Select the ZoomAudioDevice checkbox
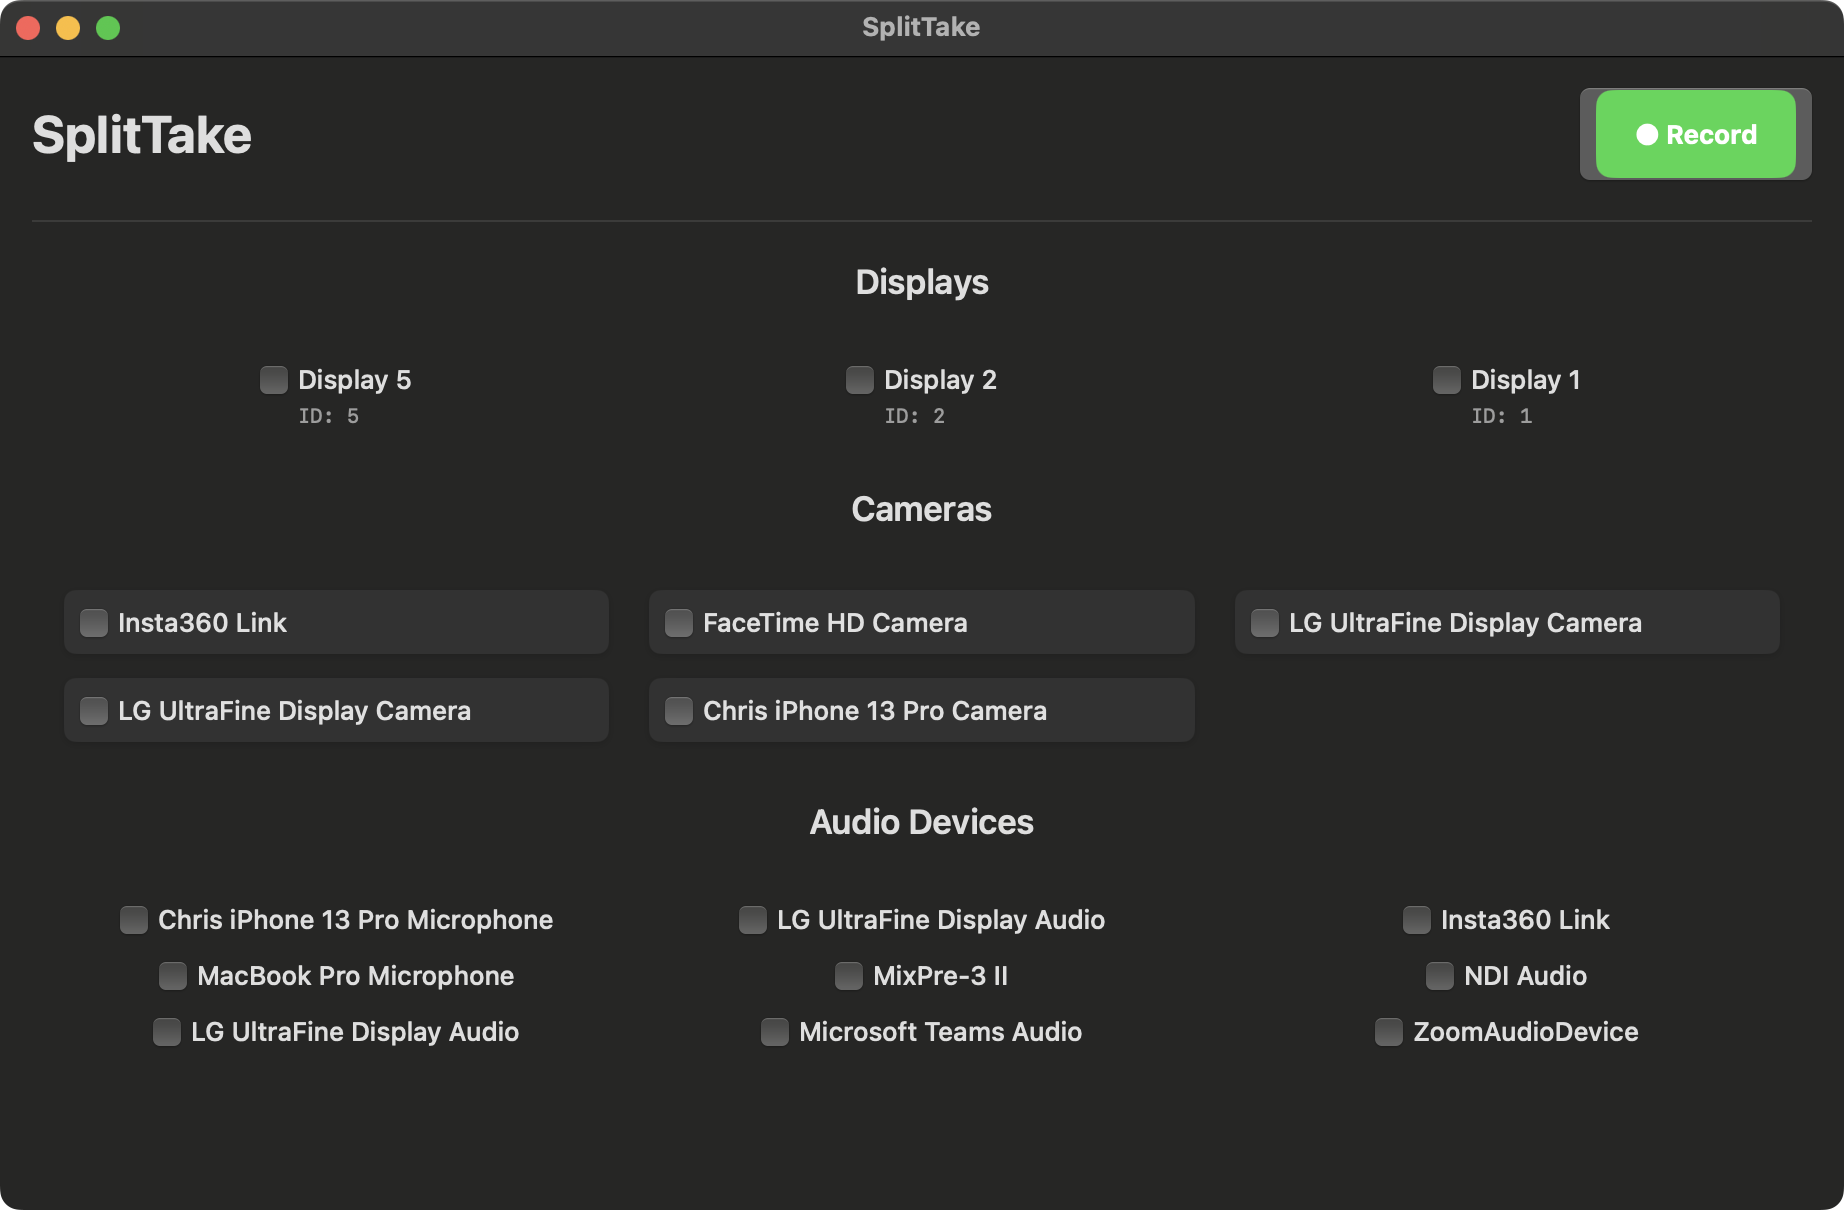1844x1210 pixels. tap(1389, 1032)
